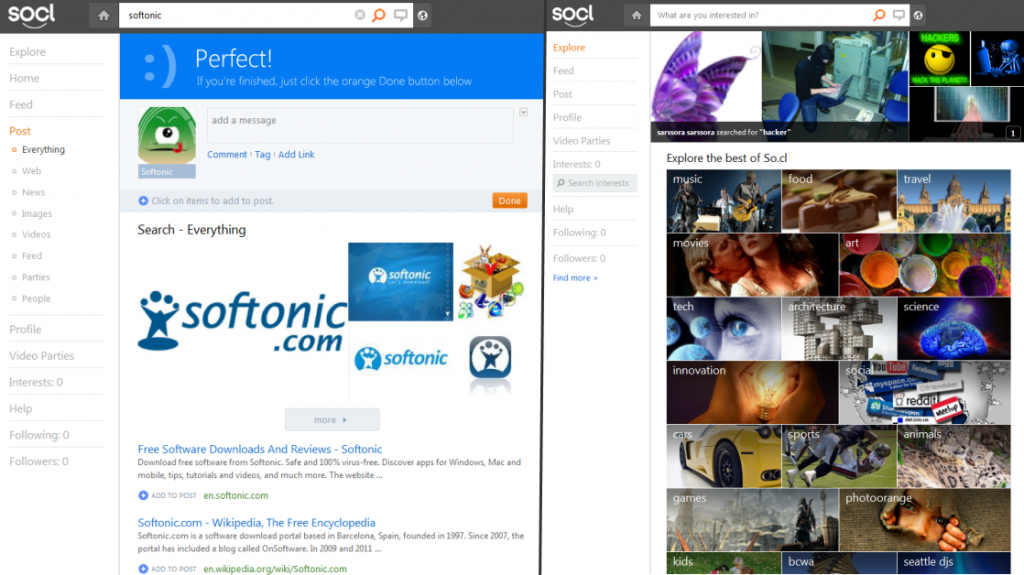Open the dropdown arrow beside the message box
Screen dimensions: 1024x575
coord(523,112)
